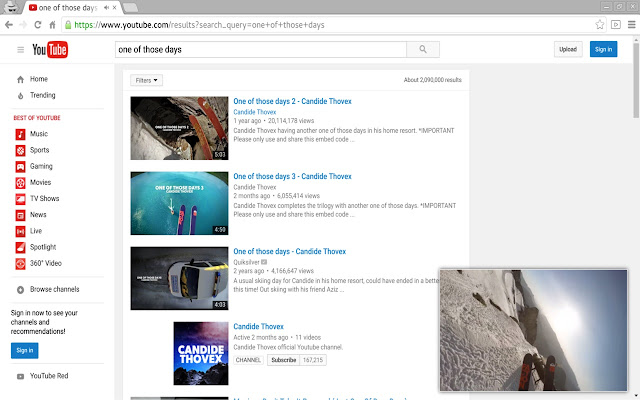This screenshot has height=400, width=640.
Task: Click the Sports category icon
Action: click(x=20, y=151)
